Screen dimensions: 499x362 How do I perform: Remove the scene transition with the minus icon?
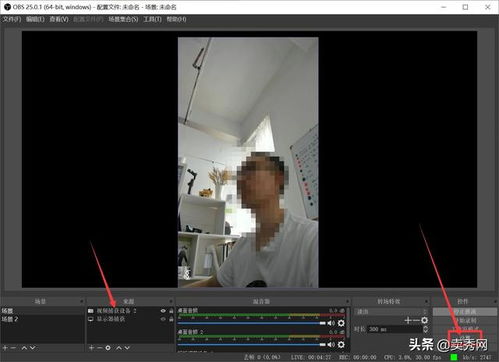coord(416,320)
